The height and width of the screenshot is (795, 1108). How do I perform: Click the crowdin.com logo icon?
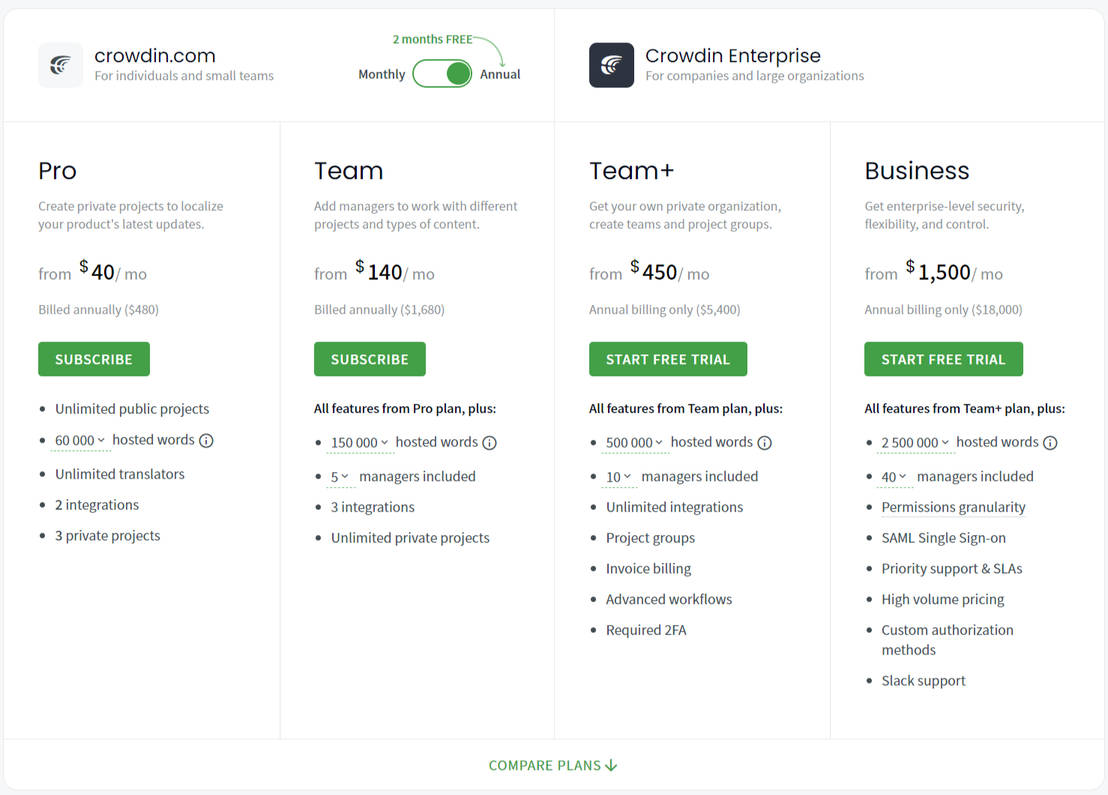pyautogui.click(x=60, y=65)
